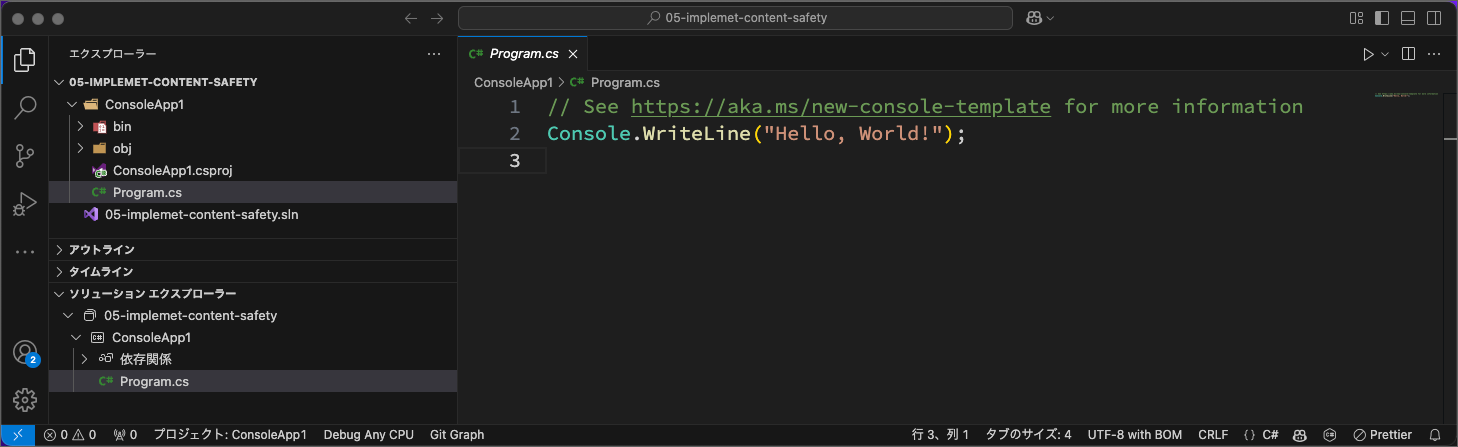Go back using the navigation back arrow
The image size is (1458, 447).
coord(410,18)
